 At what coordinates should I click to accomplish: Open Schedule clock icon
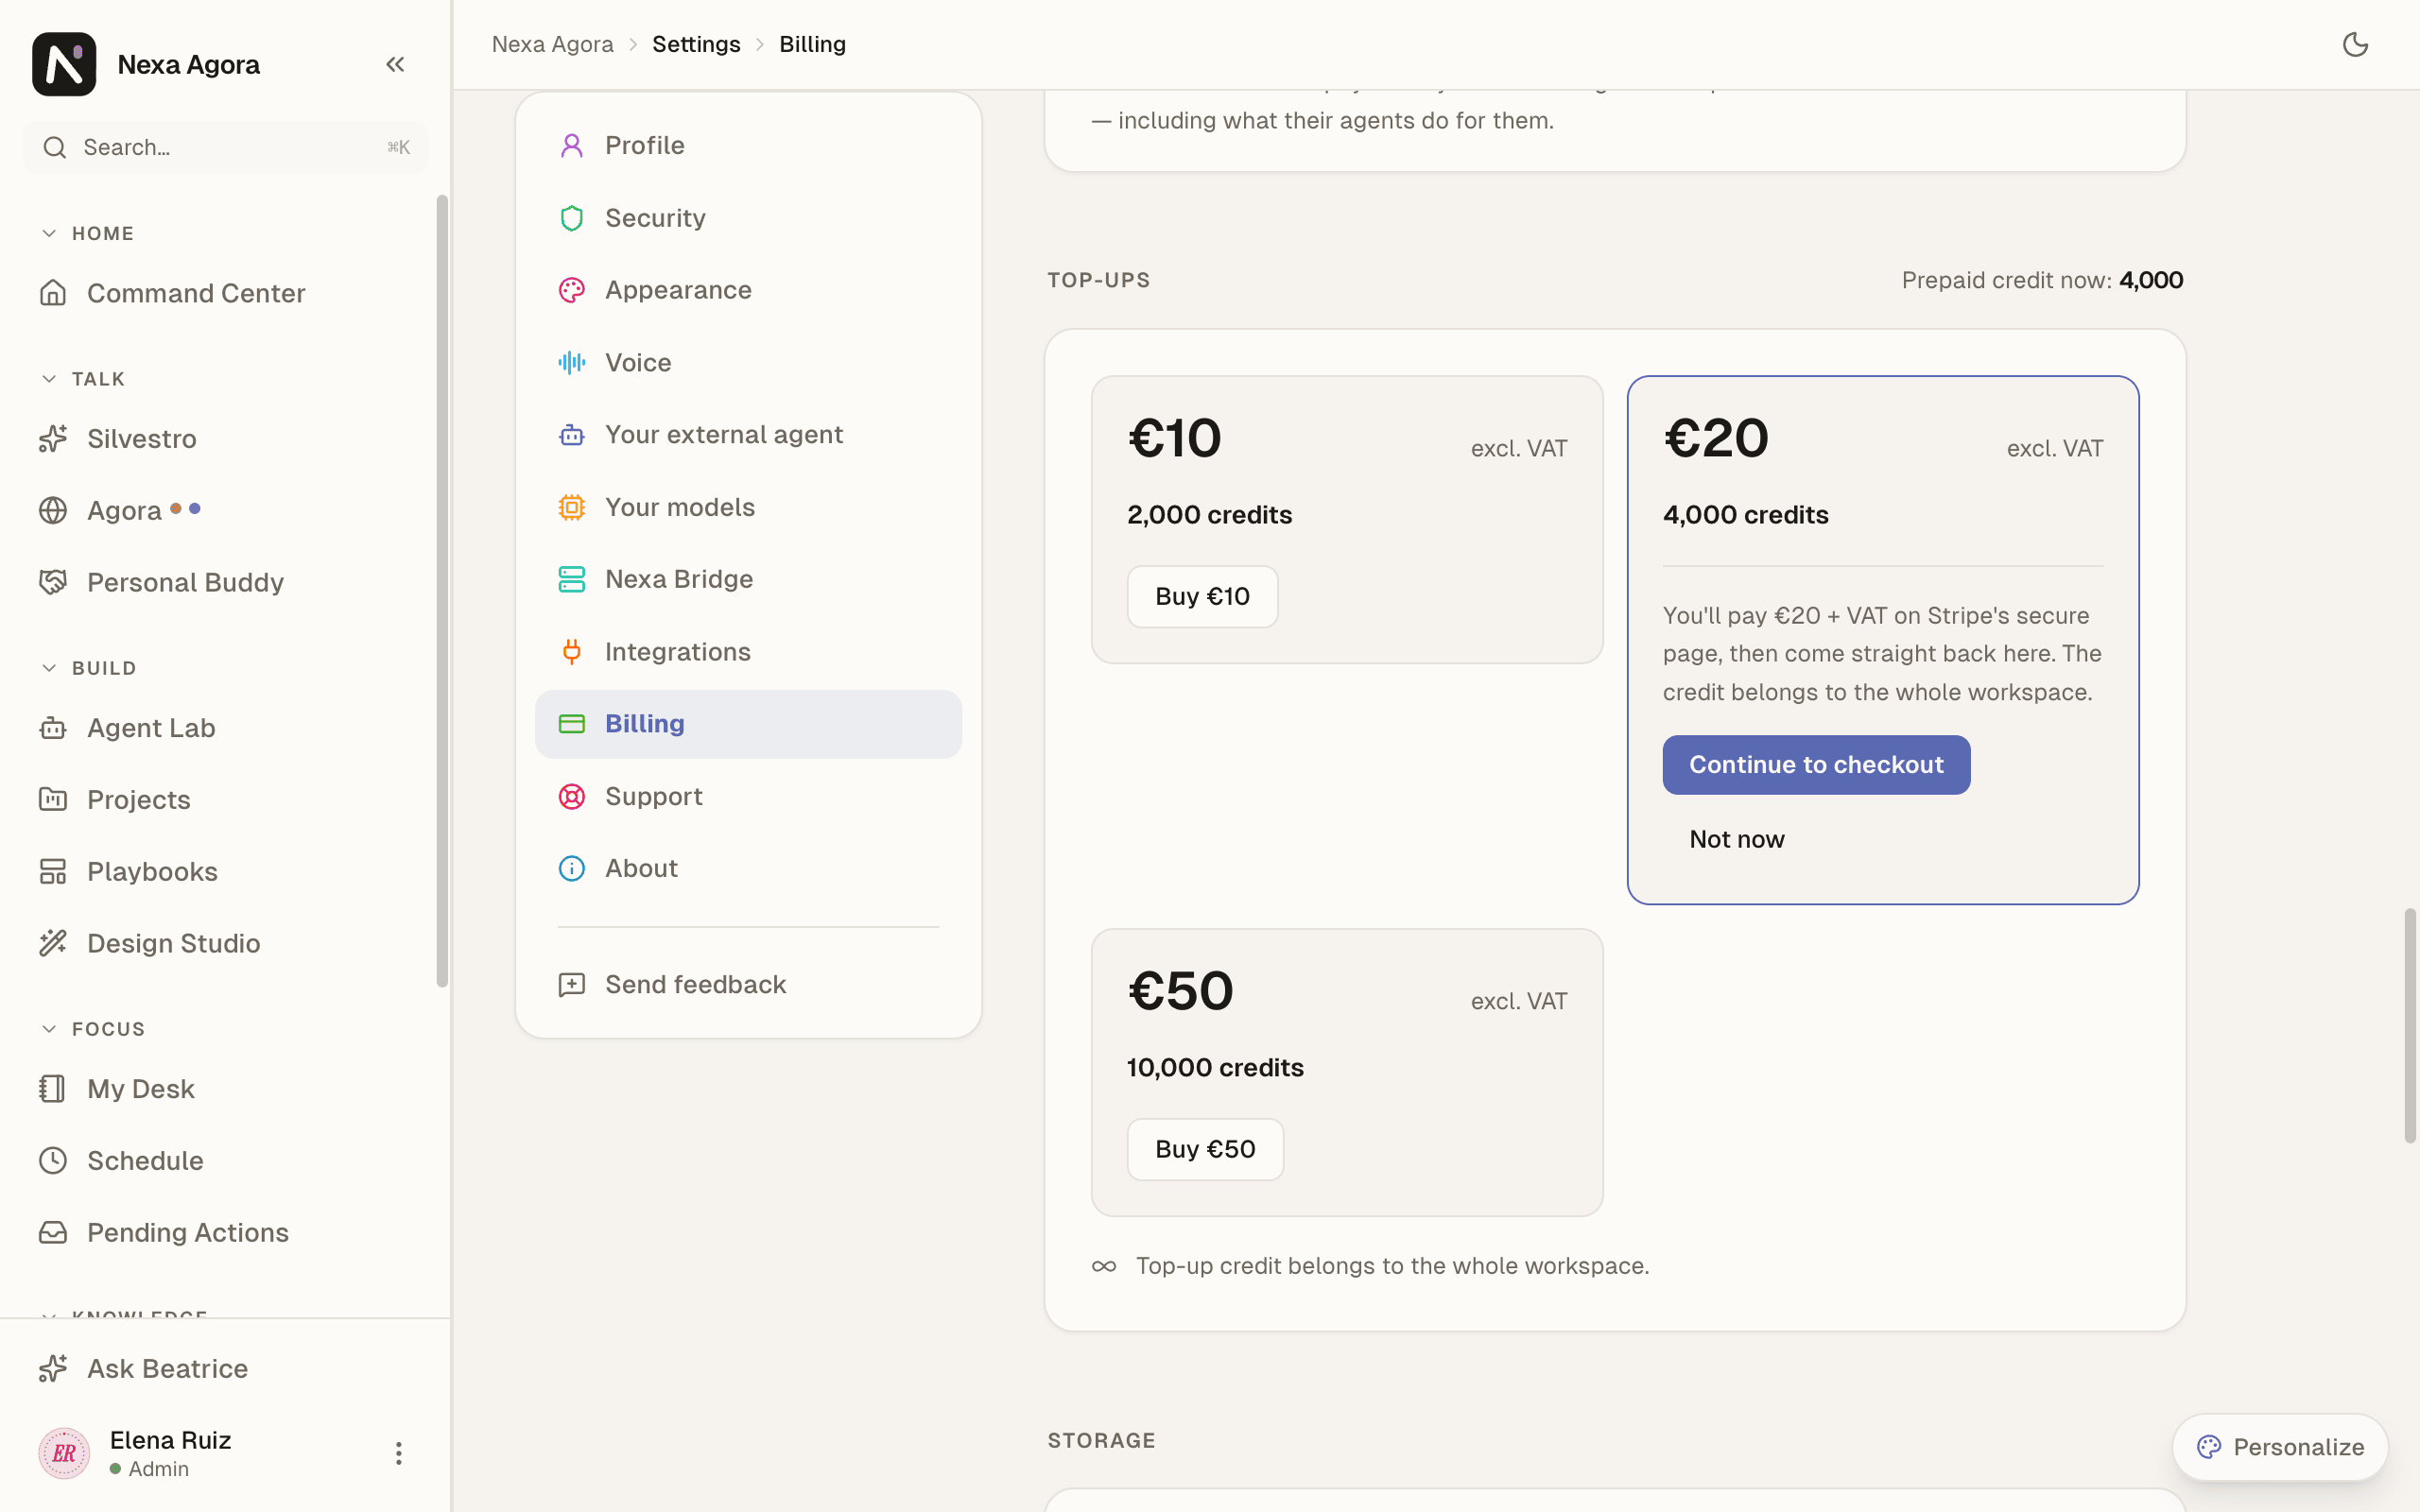tap(53, 1161)
